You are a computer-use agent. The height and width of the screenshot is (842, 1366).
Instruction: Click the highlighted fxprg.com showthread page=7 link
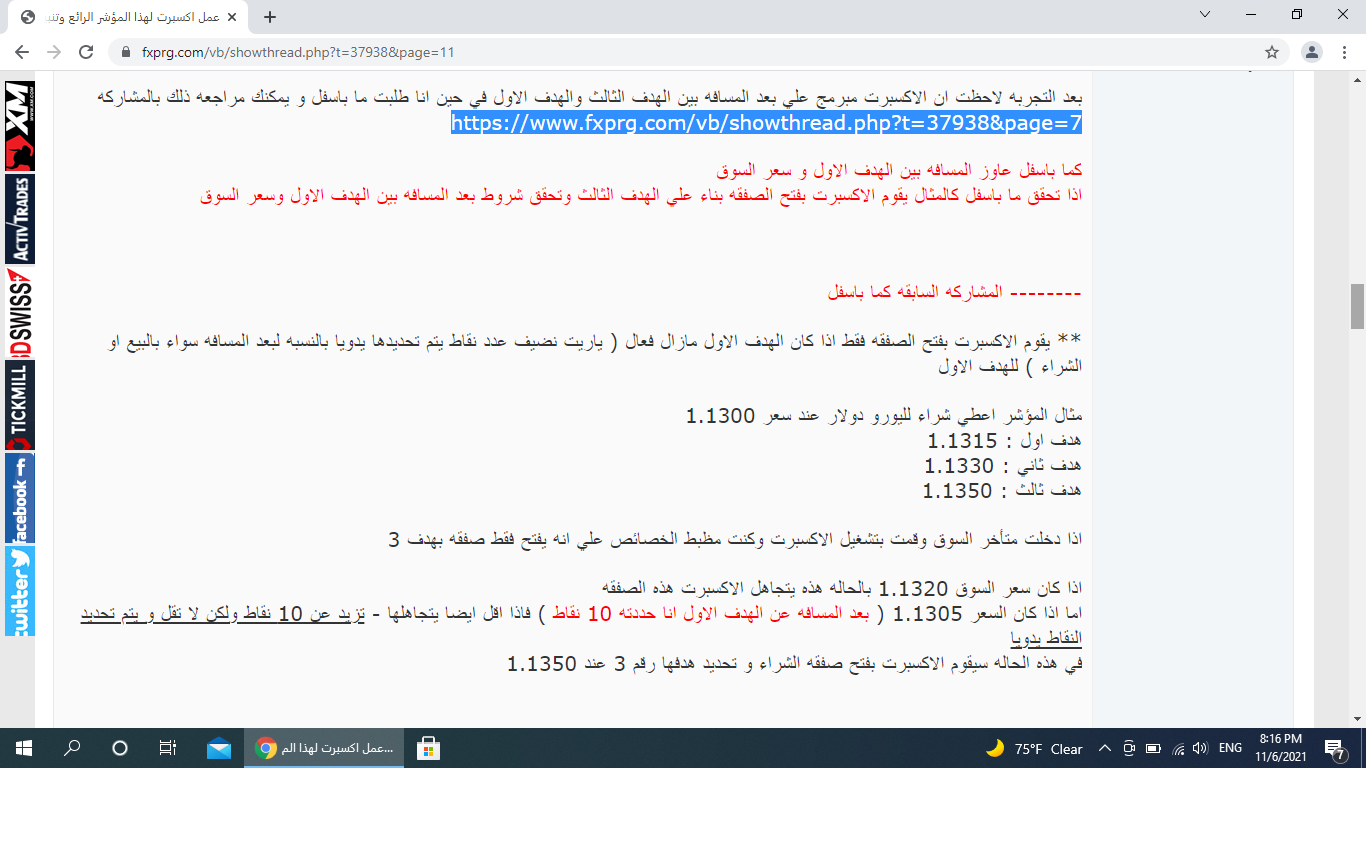coord(766,123)
